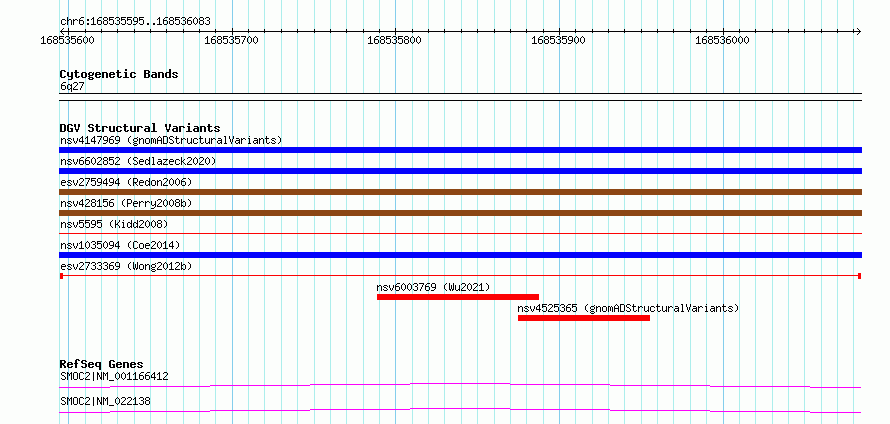The image size is (890, 424).
Task: Click the 168536000 ruler coordinate
Action: pos(722,40)
